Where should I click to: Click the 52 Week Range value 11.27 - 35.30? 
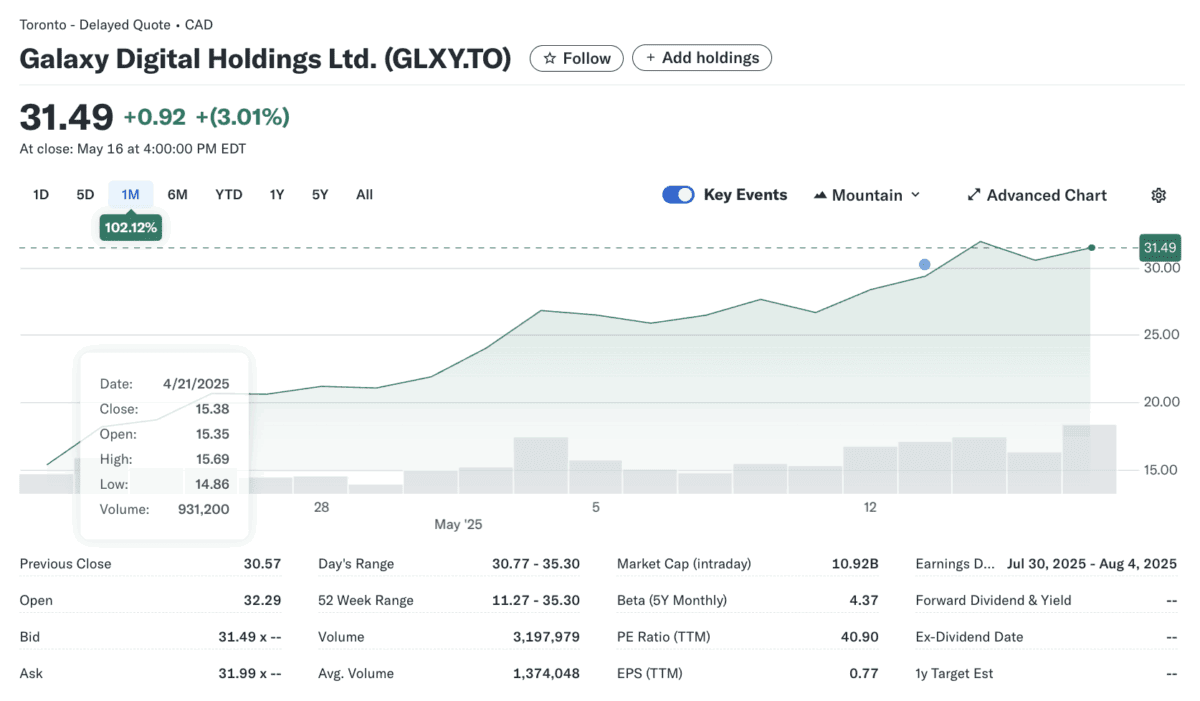(x=536, y=601)
